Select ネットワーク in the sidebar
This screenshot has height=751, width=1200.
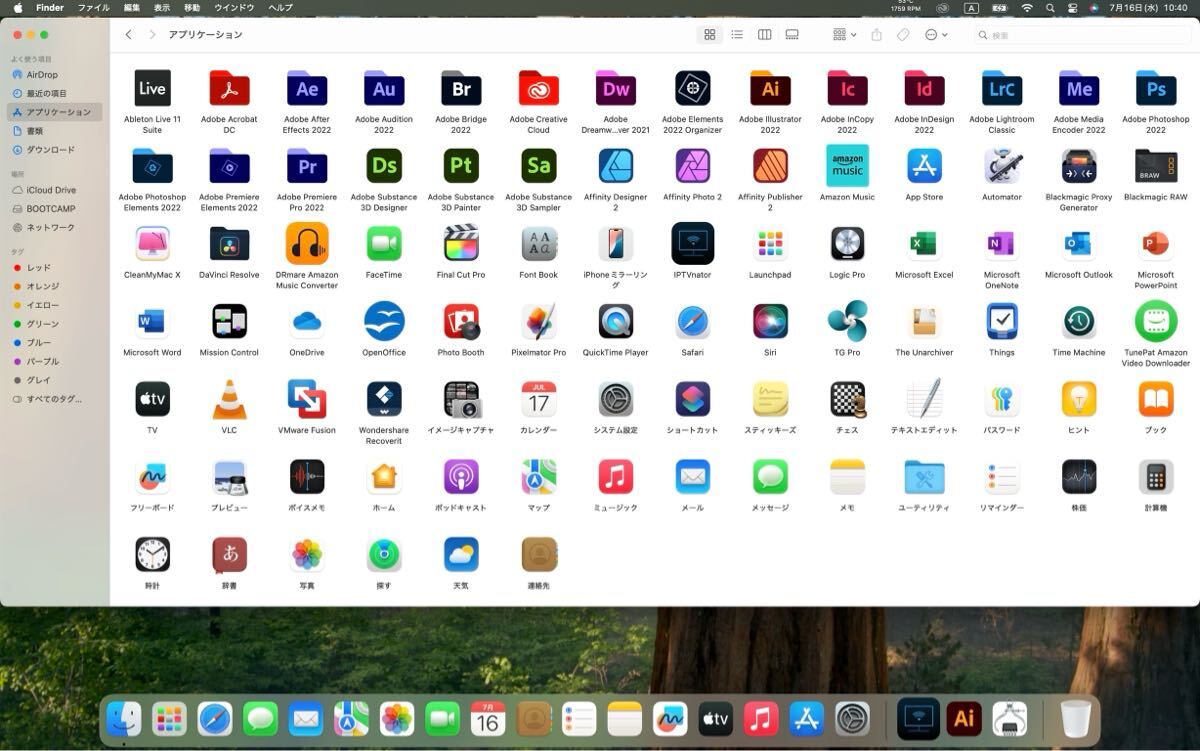55,227
